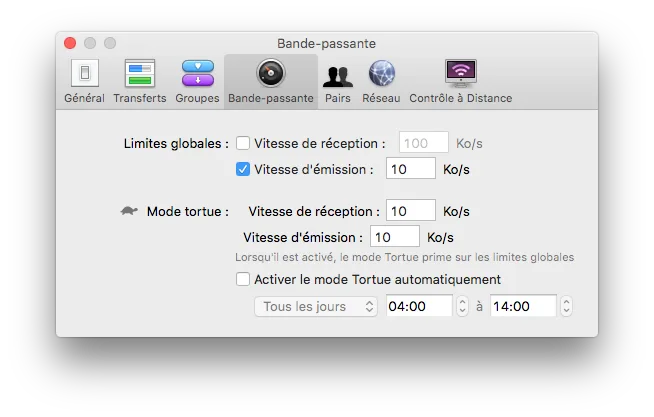Click the Bande-passante window title
This screenshot has width=654, height=417.
pyautogui.click(x=327, y=43)
